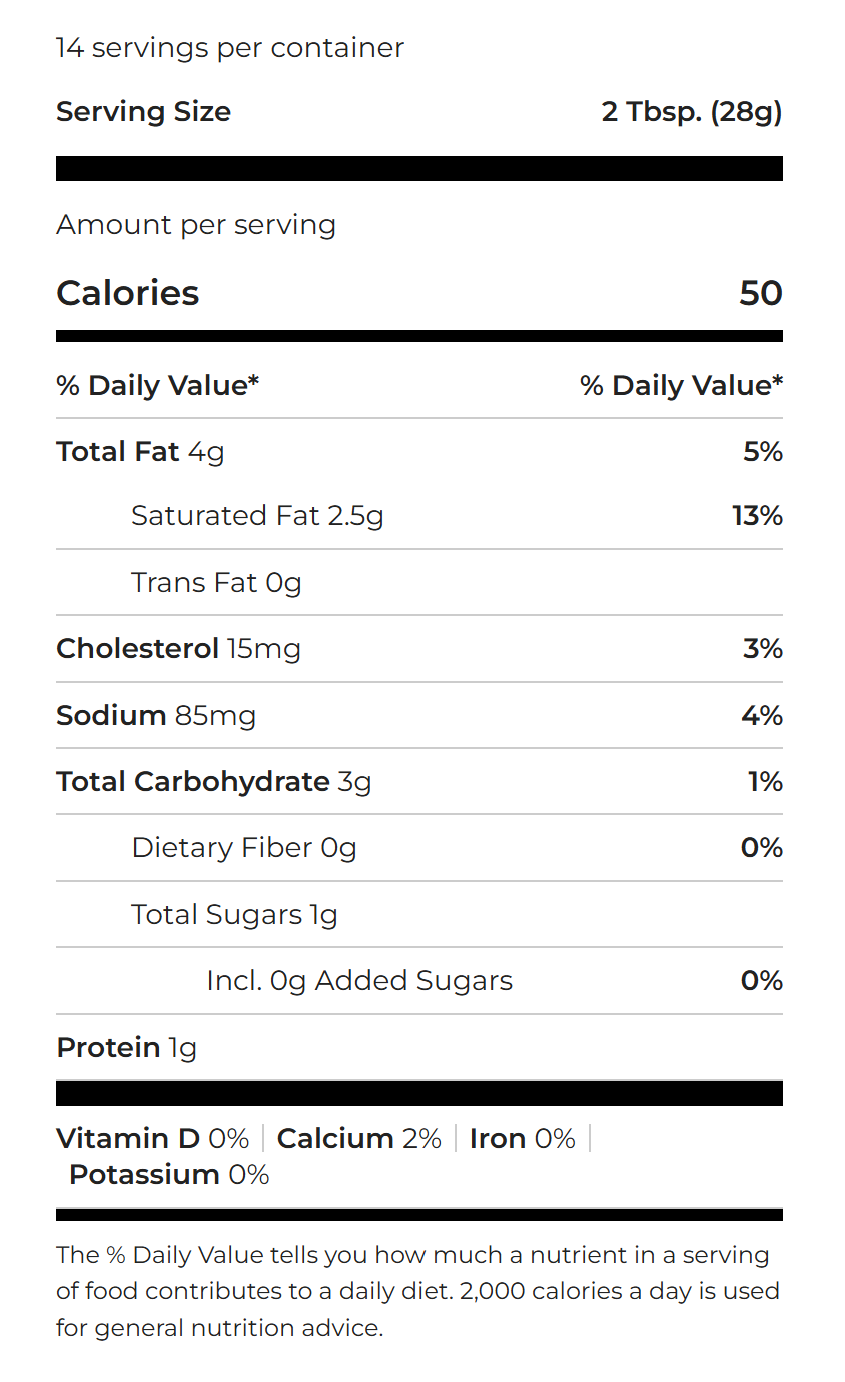Image resolution: width=845 pixels, height=1382 pixels.
Task: Click the 'Sodium 85mg' row label
Action: pos(156,716)
